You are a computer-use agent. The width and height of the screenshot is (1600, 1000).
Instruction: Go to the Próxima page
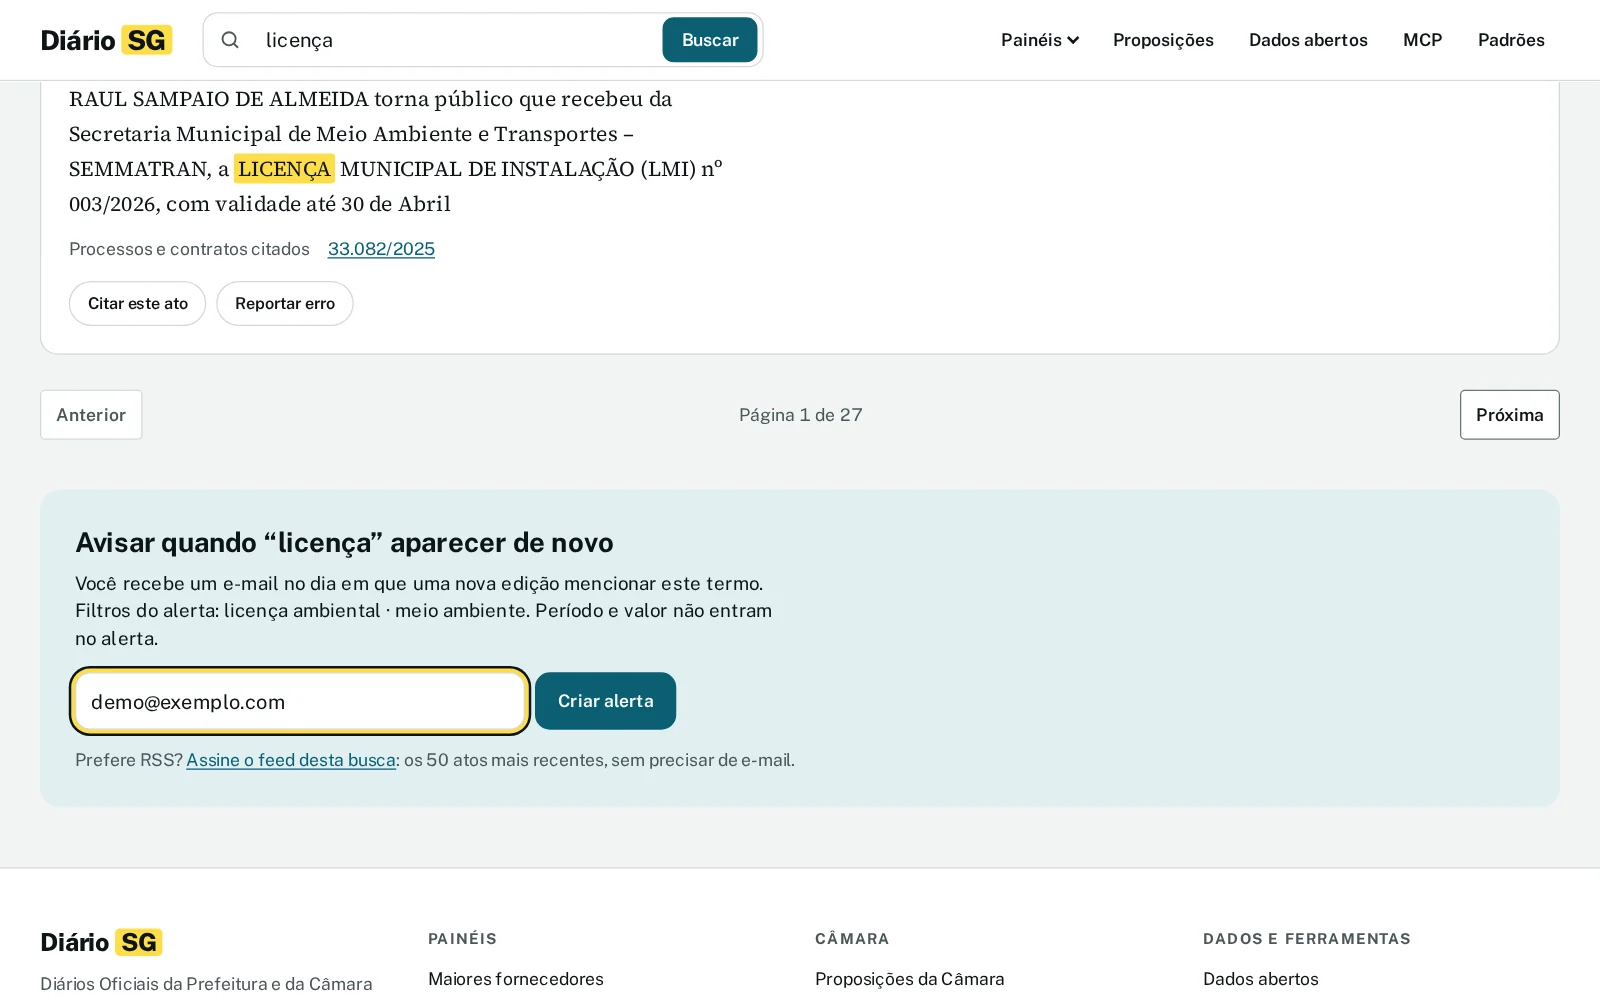pos(1509,415)
